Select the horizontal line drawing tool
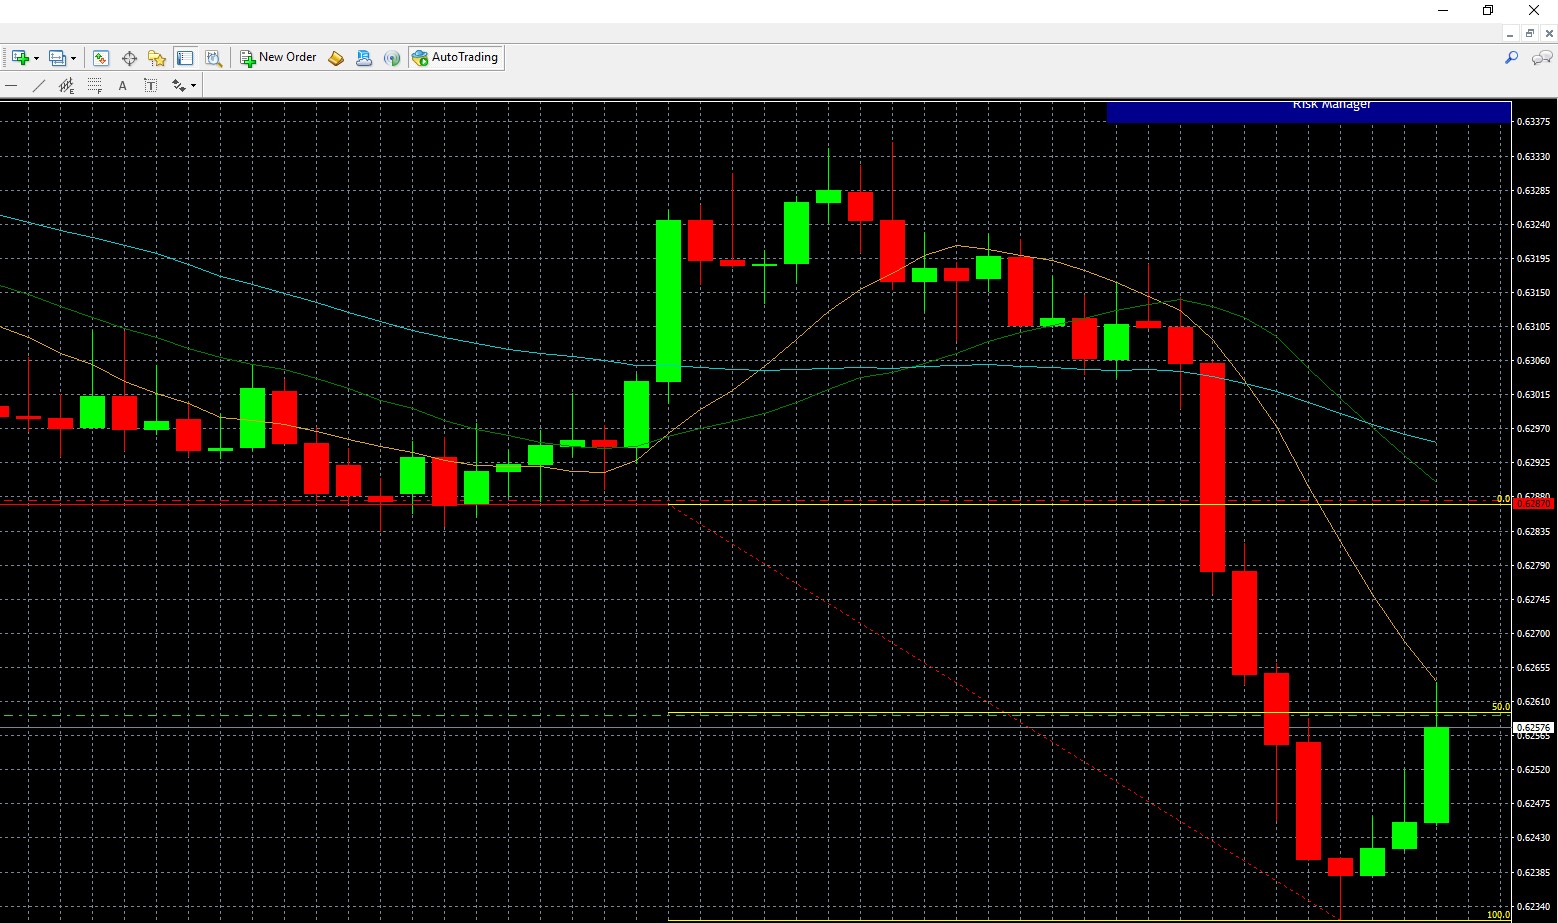 (11, 86)
